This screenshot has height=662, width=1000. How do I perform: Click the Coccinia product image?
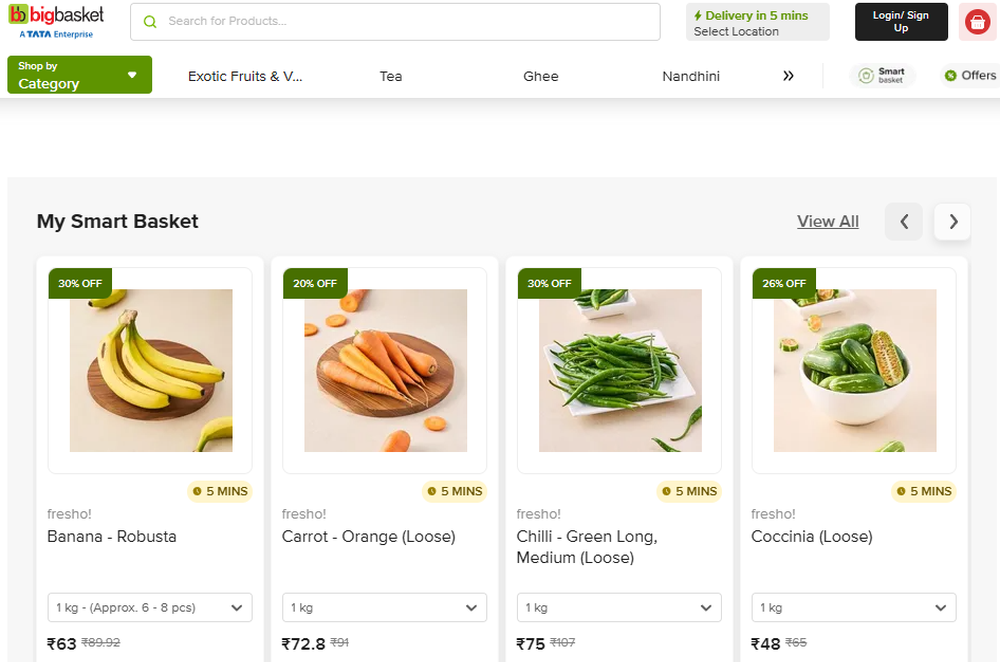(854, 370)
